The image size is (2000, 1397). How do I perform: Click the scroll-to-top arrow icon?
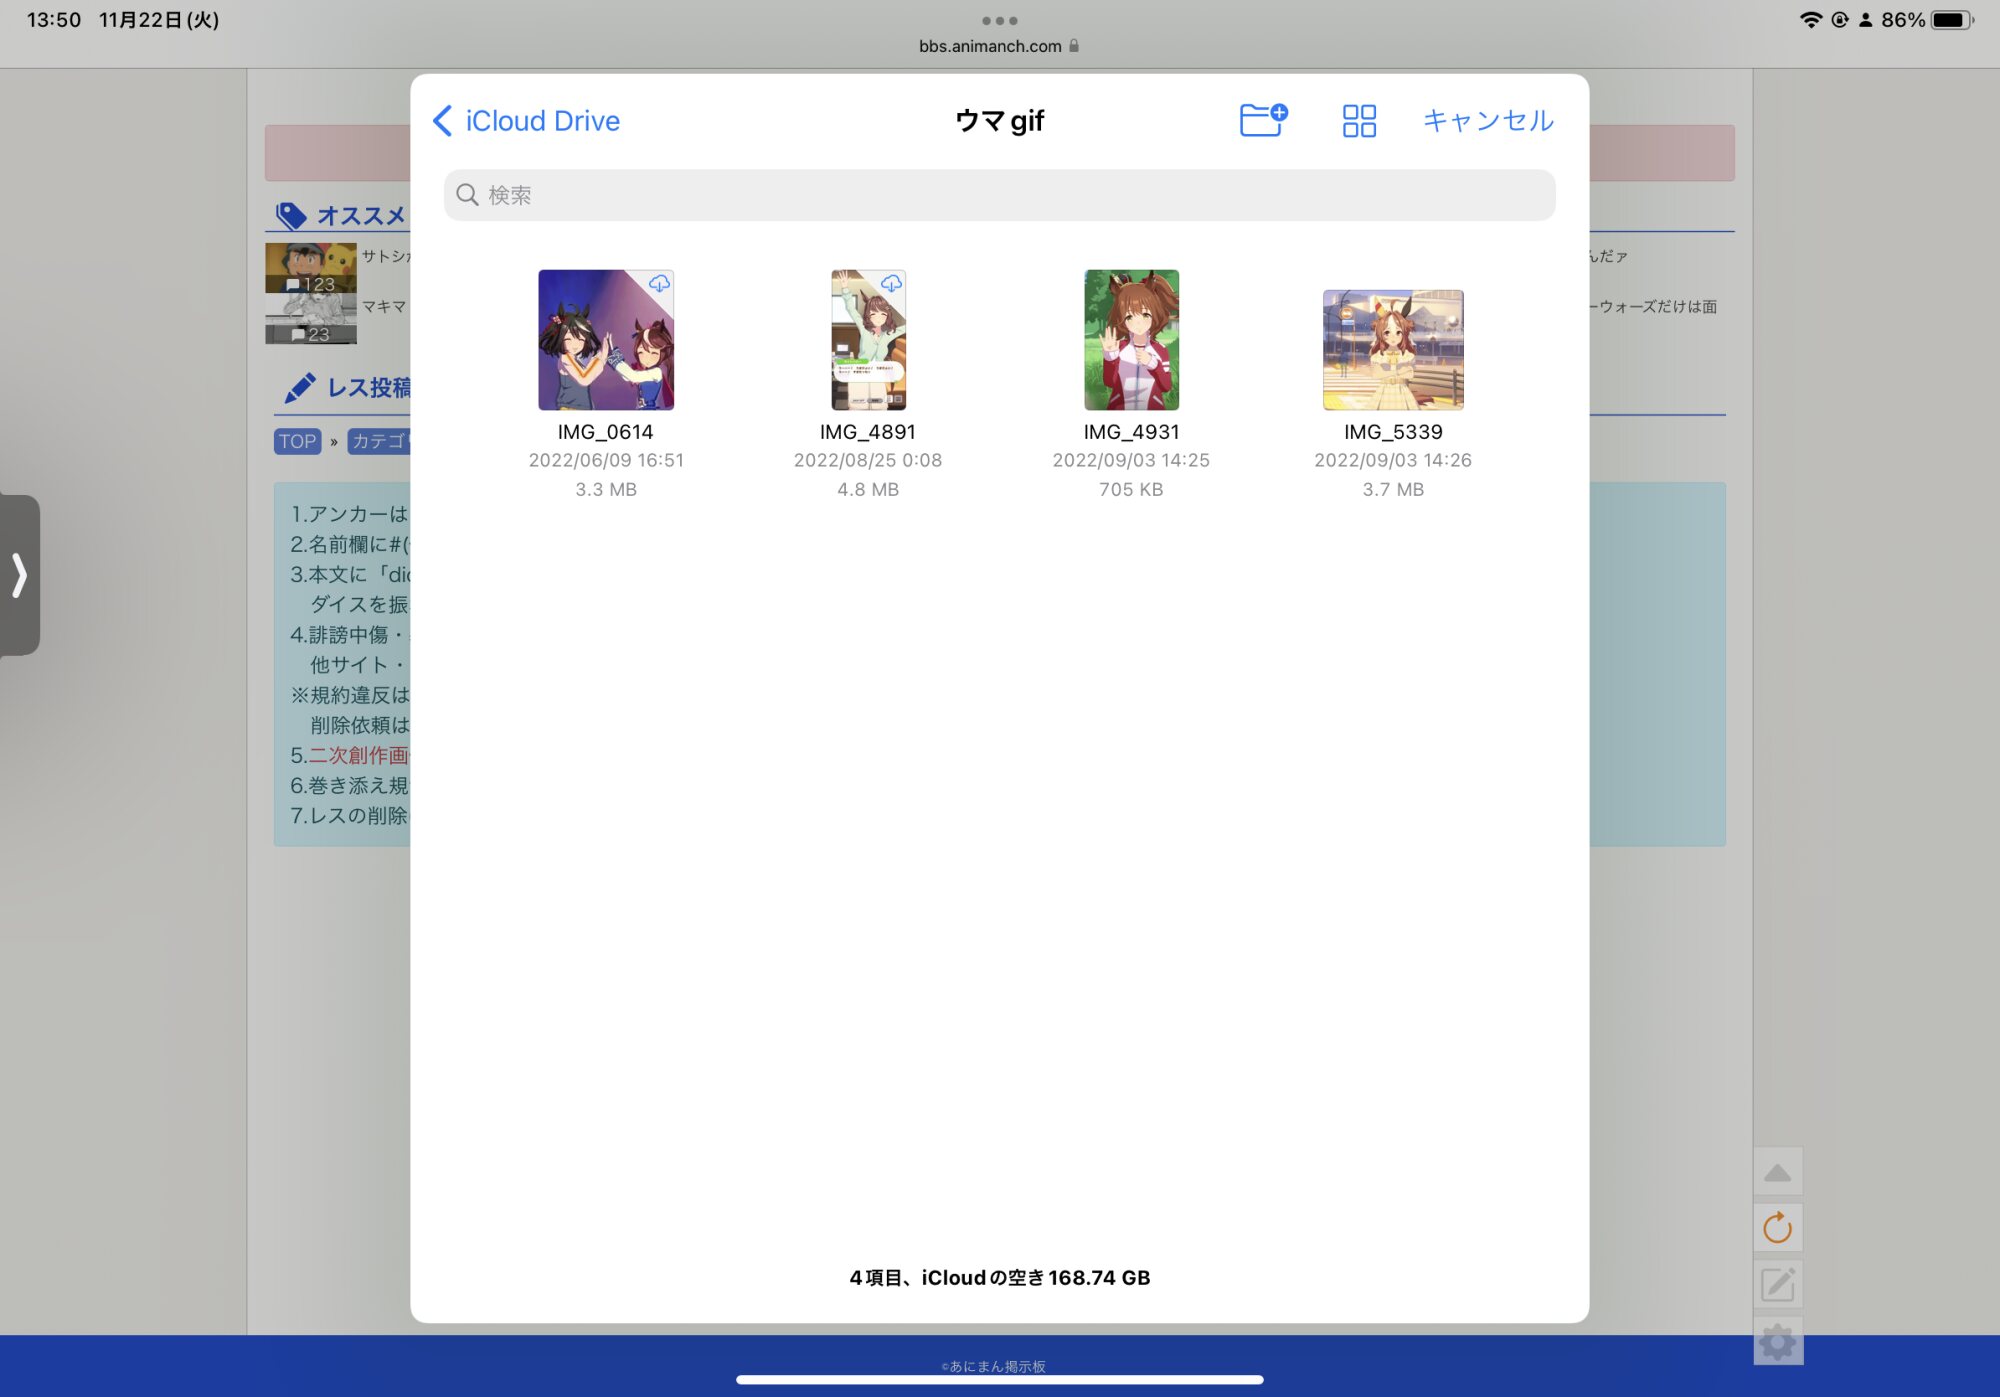[1777, 1173]
